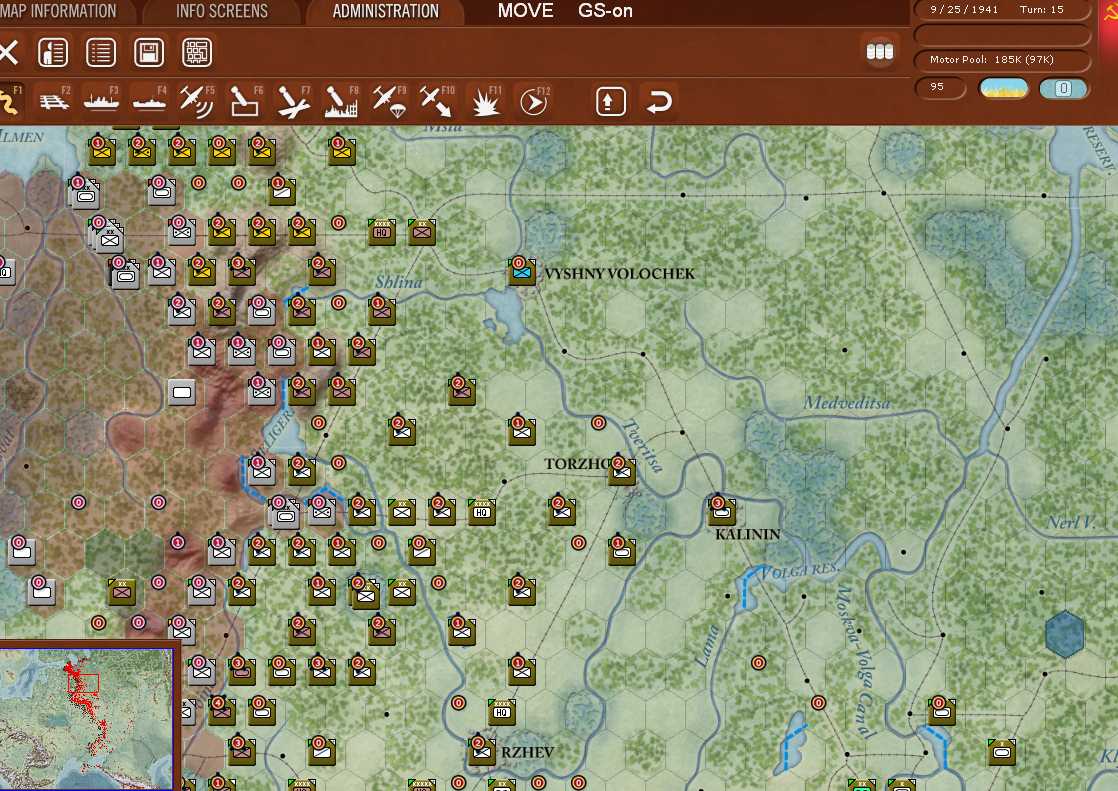This screenshot has width=1118, height=791.
Task: Select F8 bomb city mode
Action: tap(342, 101)
